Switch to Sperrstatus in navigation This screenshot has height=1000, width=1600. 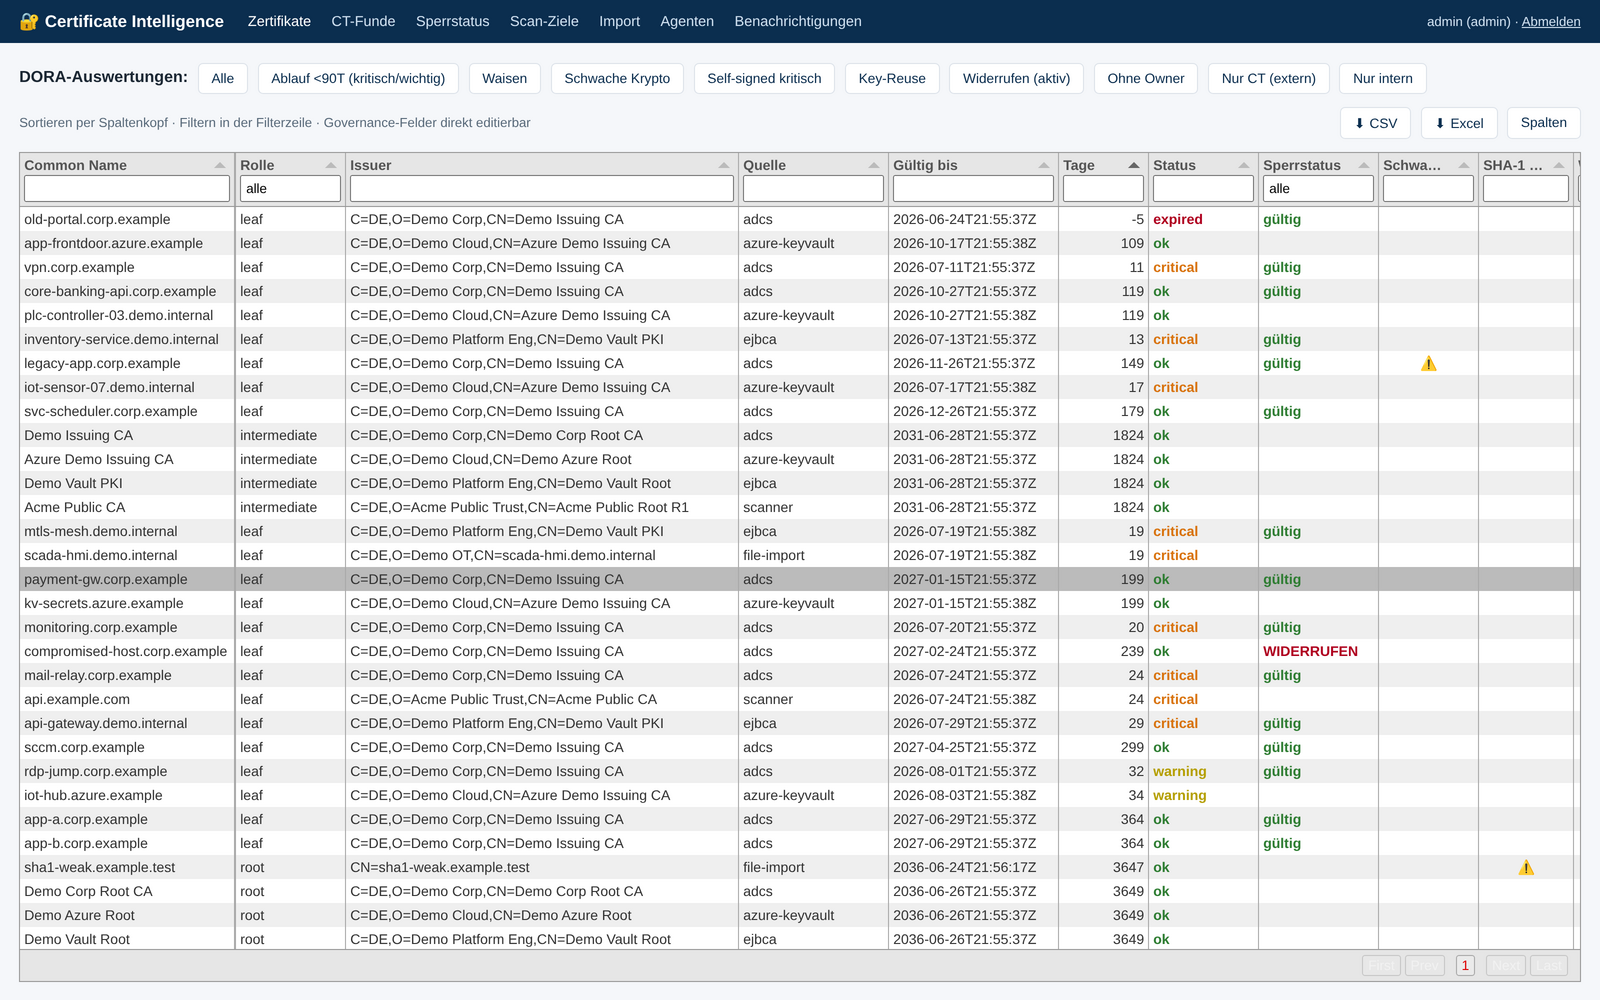click(452, 21)
